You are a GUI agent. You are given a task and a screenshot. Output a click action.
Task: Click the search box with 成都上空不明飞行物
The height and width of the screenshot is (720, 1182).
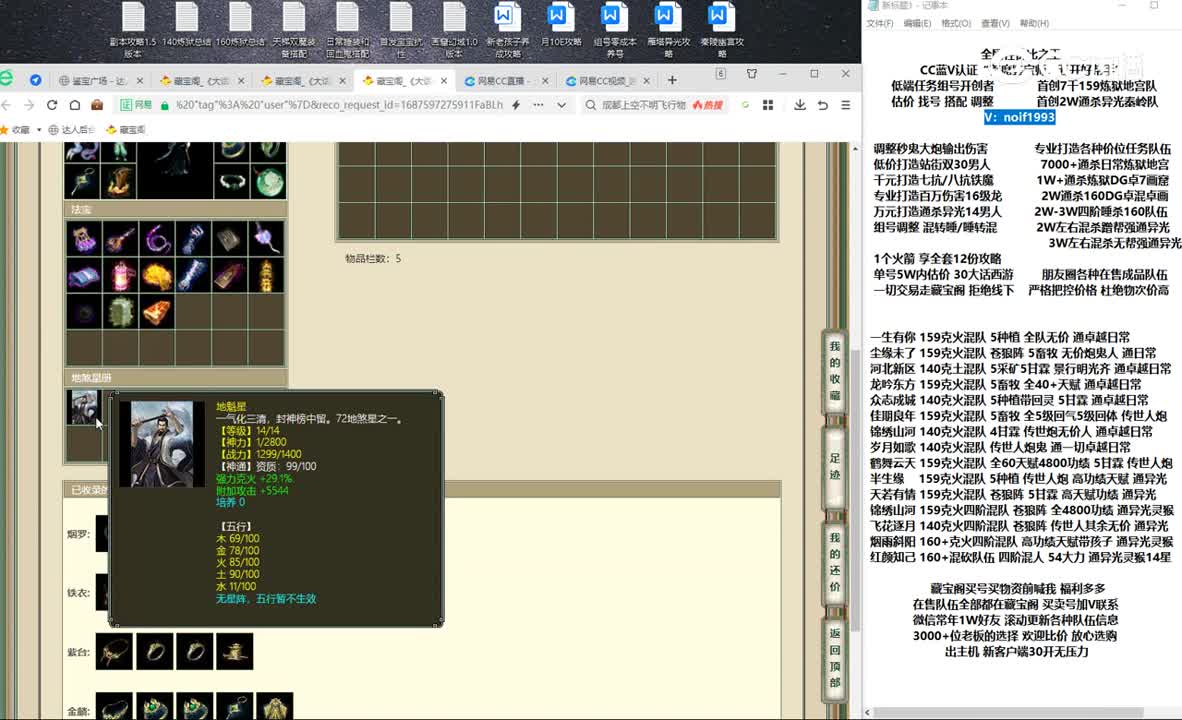(x=644, y=105)
